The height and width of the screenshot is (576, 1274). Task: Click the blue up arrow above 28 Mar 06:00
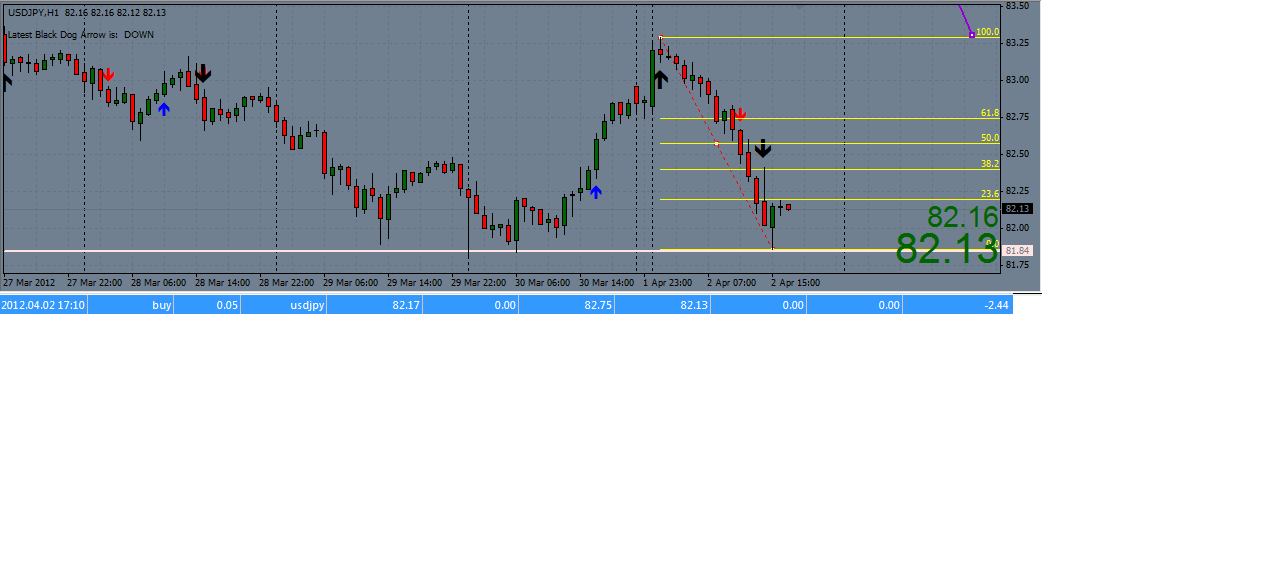pos(164,109)
